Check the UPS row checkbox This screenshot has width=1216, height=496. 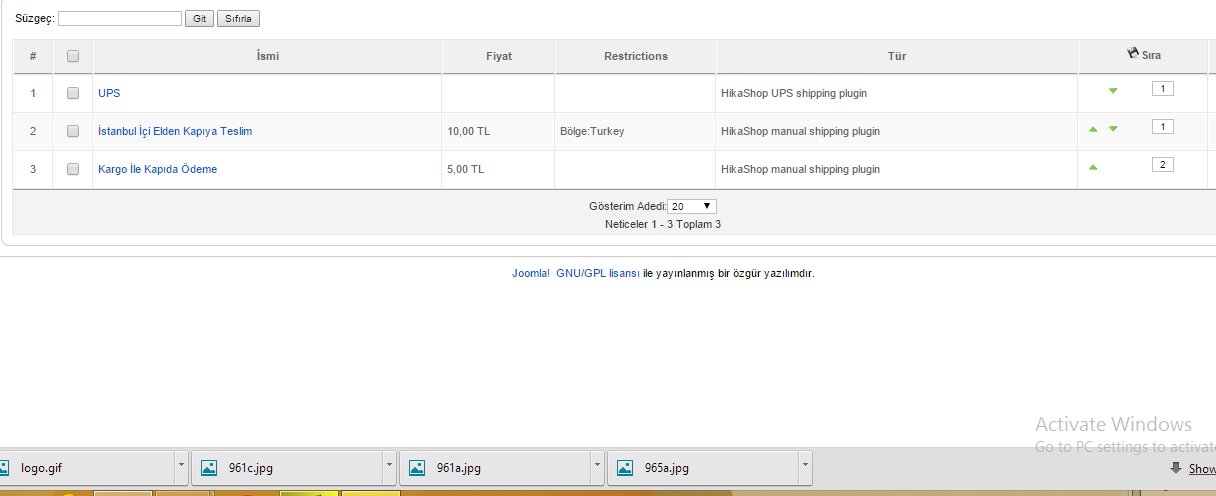pos(73,93)
